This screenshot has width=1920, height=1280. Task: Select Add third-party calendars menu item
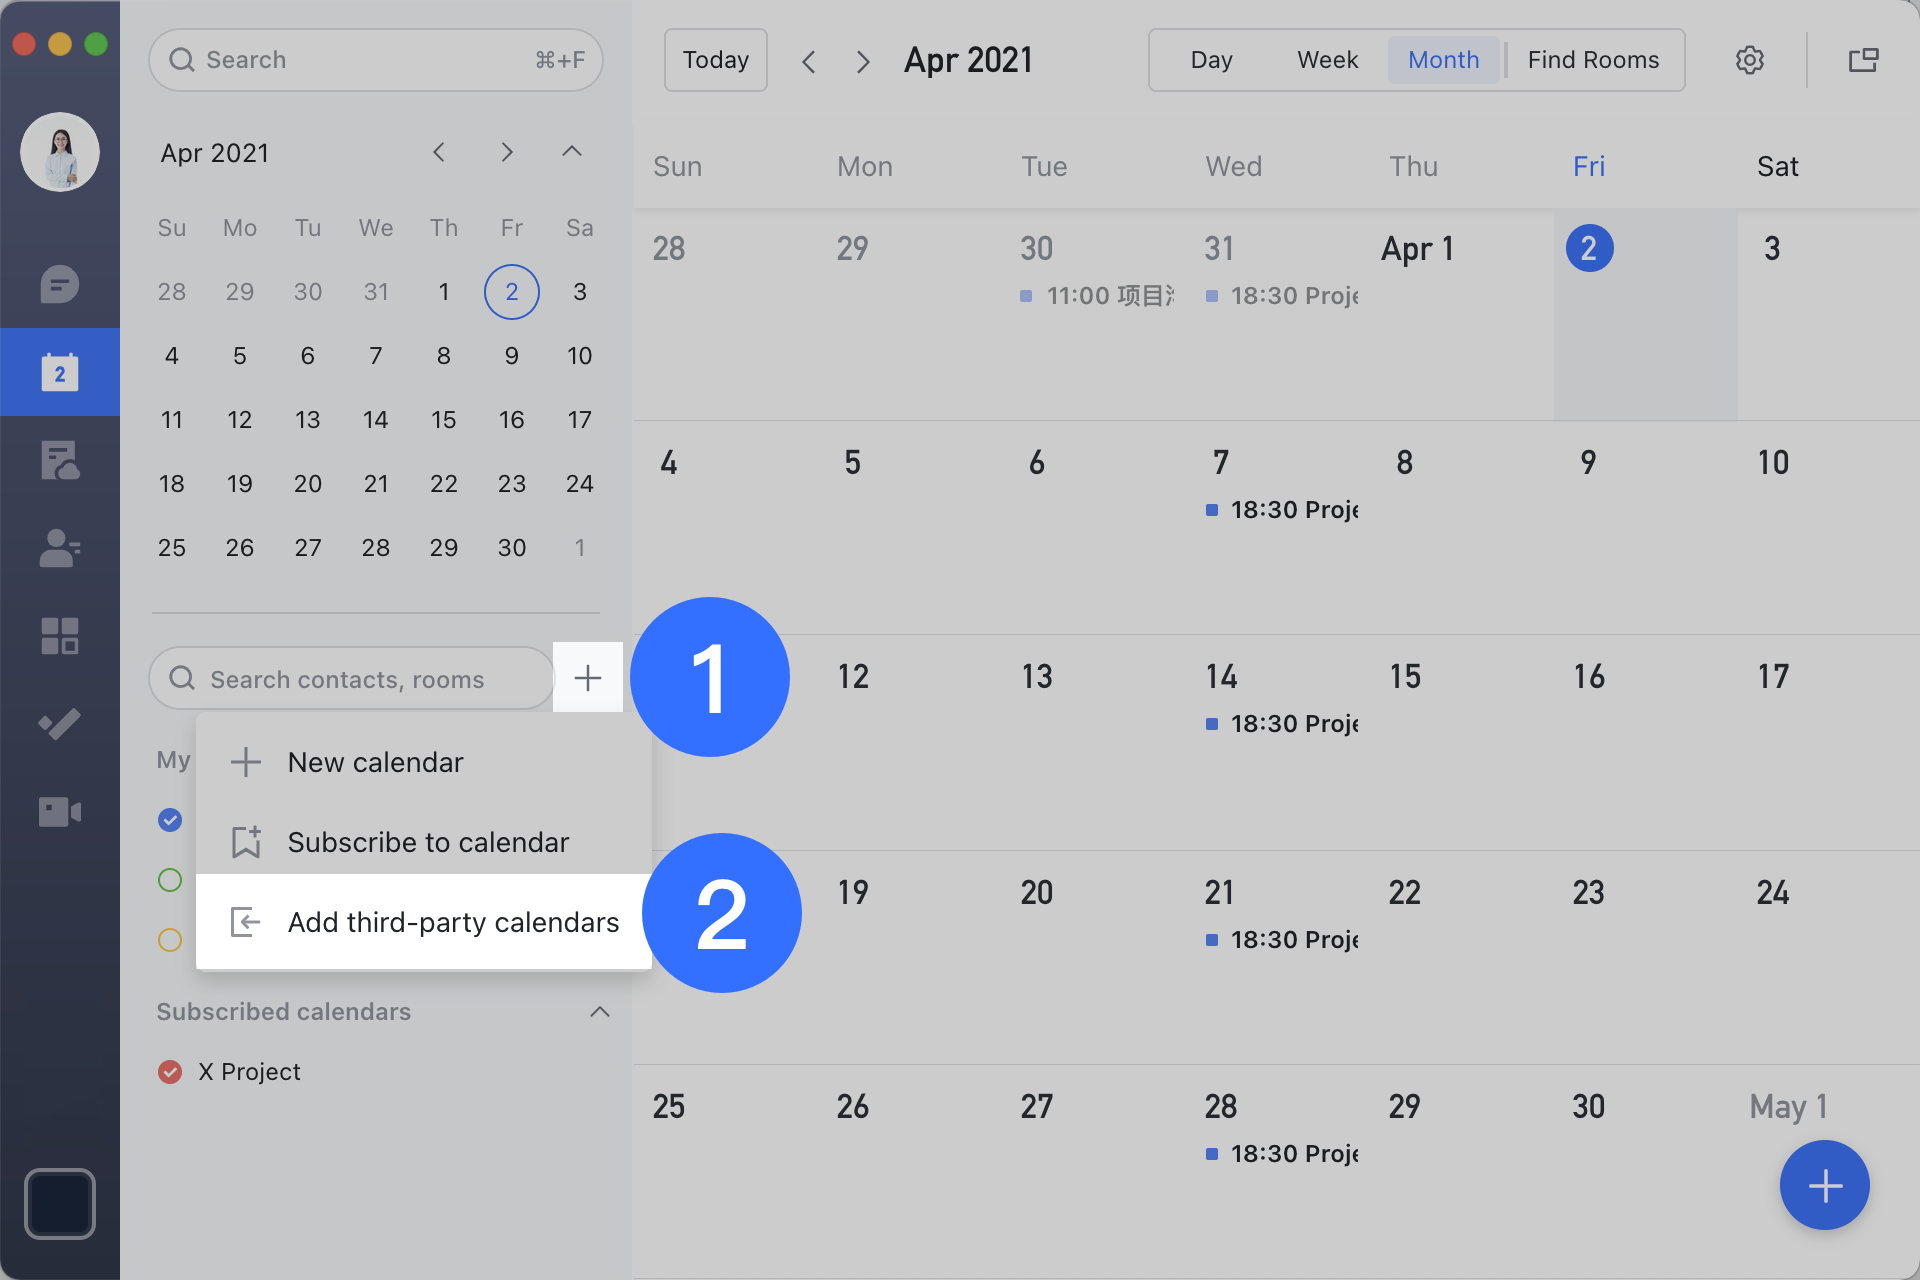point(452,922)
